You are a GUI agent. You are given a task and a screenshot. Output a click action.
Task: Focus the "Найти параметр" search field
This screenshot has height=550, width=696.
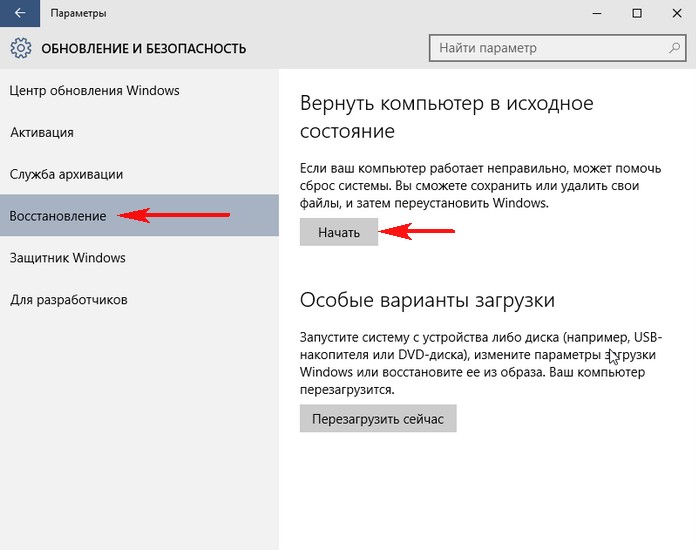[558, 48]
